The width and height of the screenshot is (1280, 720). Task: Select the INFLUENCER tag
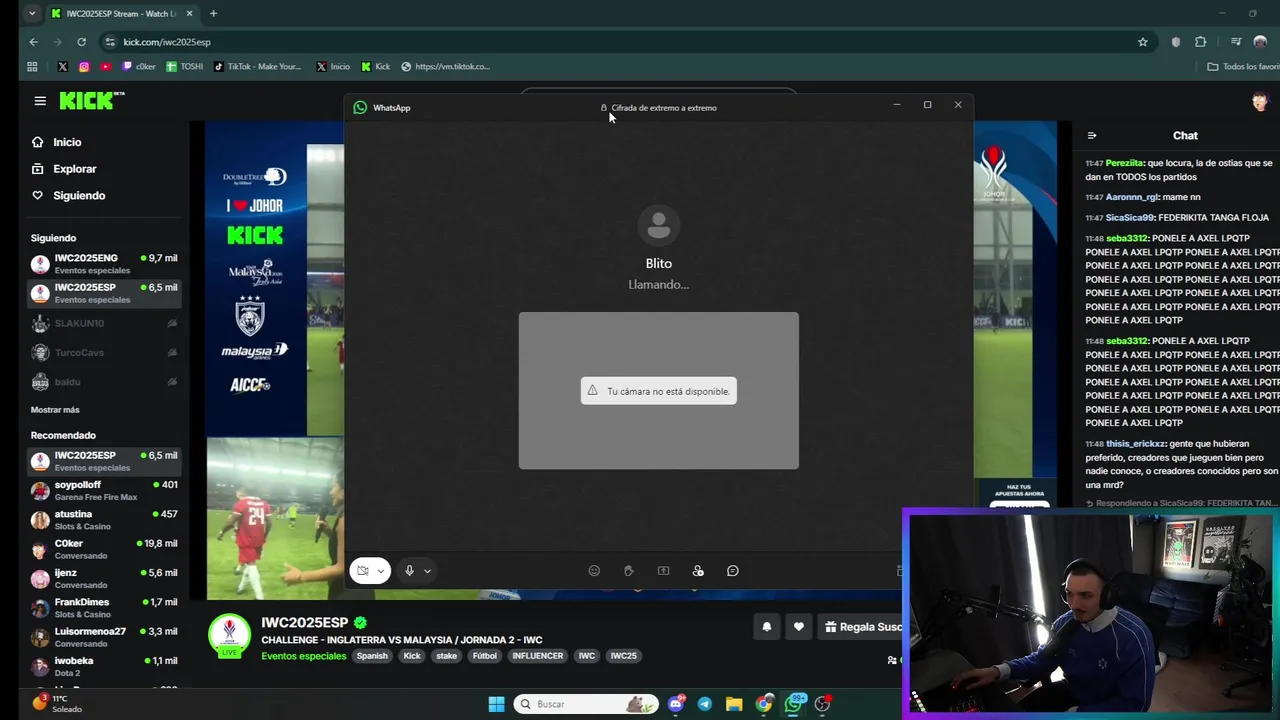[538, 656]
